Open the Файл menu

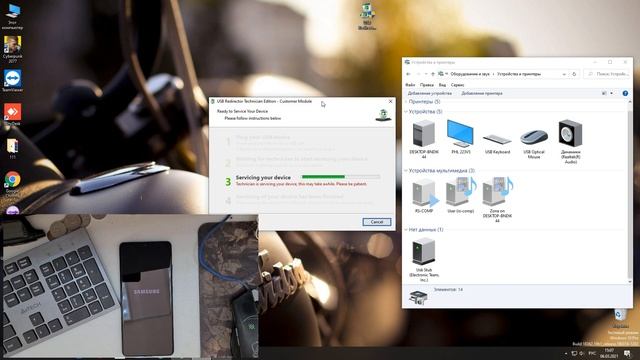click(x=410, y=85)
